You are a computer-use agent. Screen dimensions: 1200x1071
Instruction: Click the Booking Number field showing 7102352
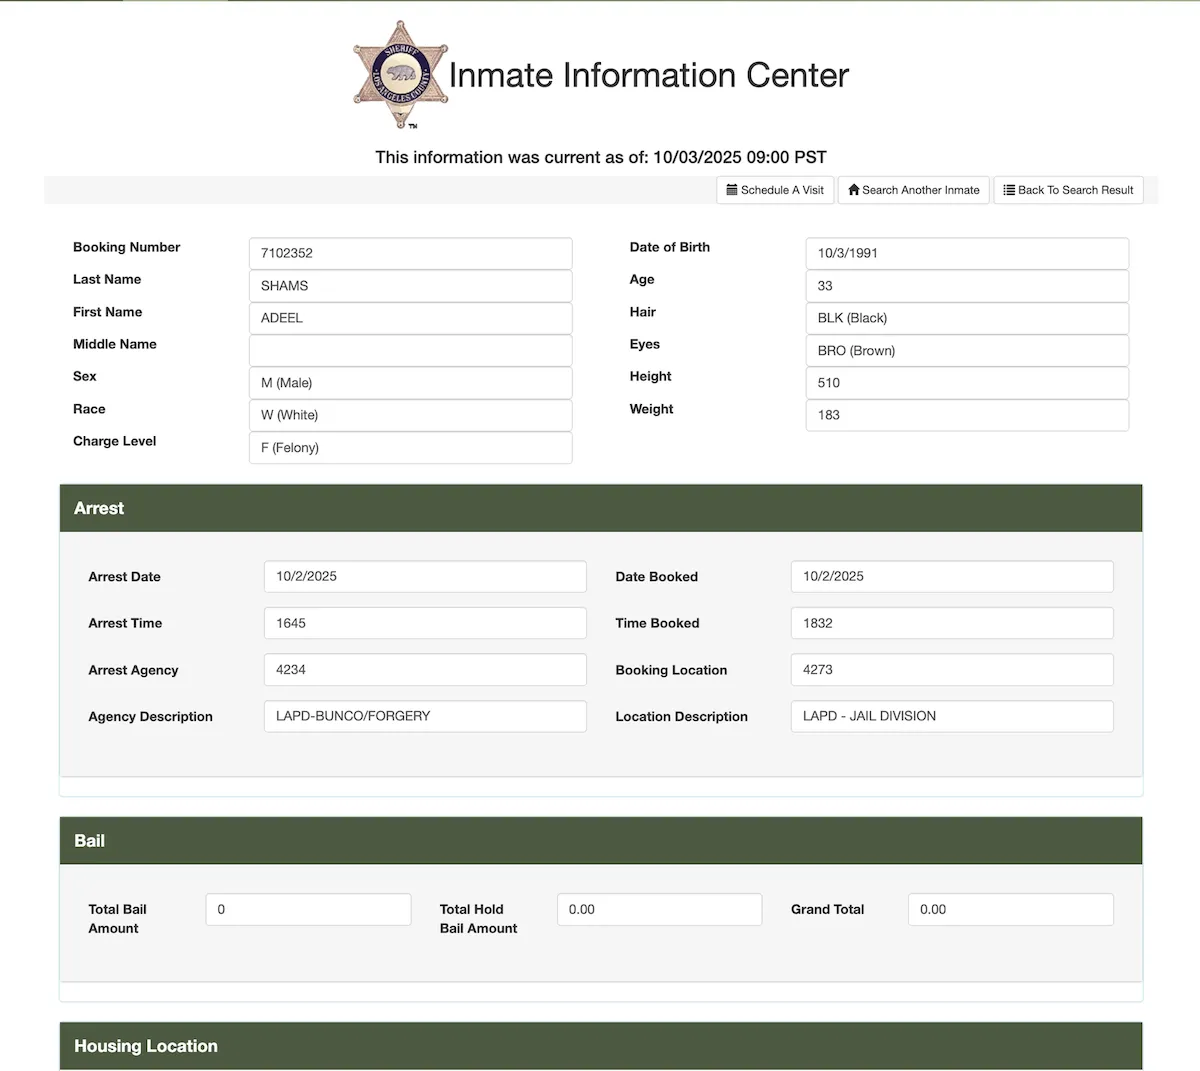(x=410, y=253)
